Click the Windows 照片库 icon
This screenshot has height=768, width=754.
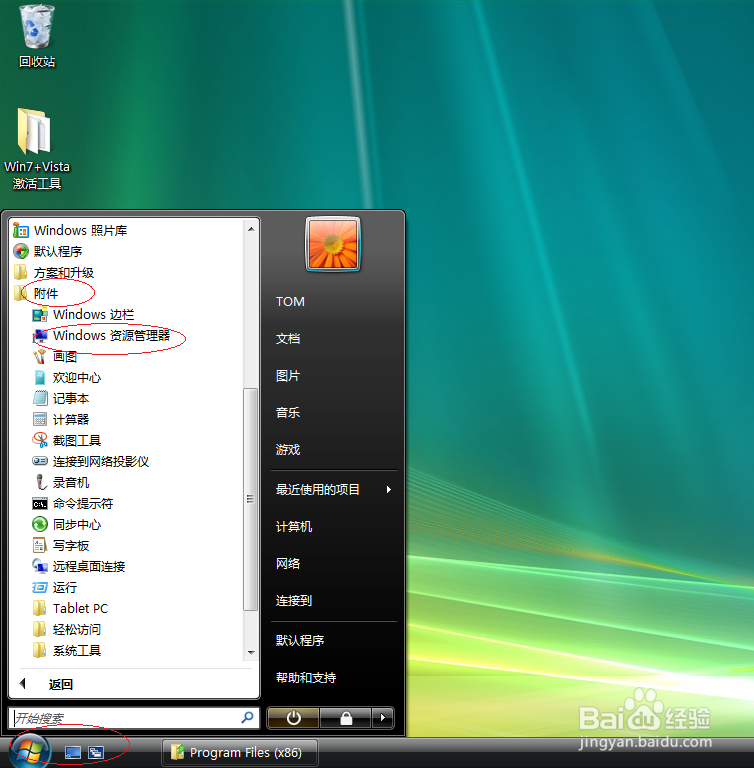tap(21, 230)
